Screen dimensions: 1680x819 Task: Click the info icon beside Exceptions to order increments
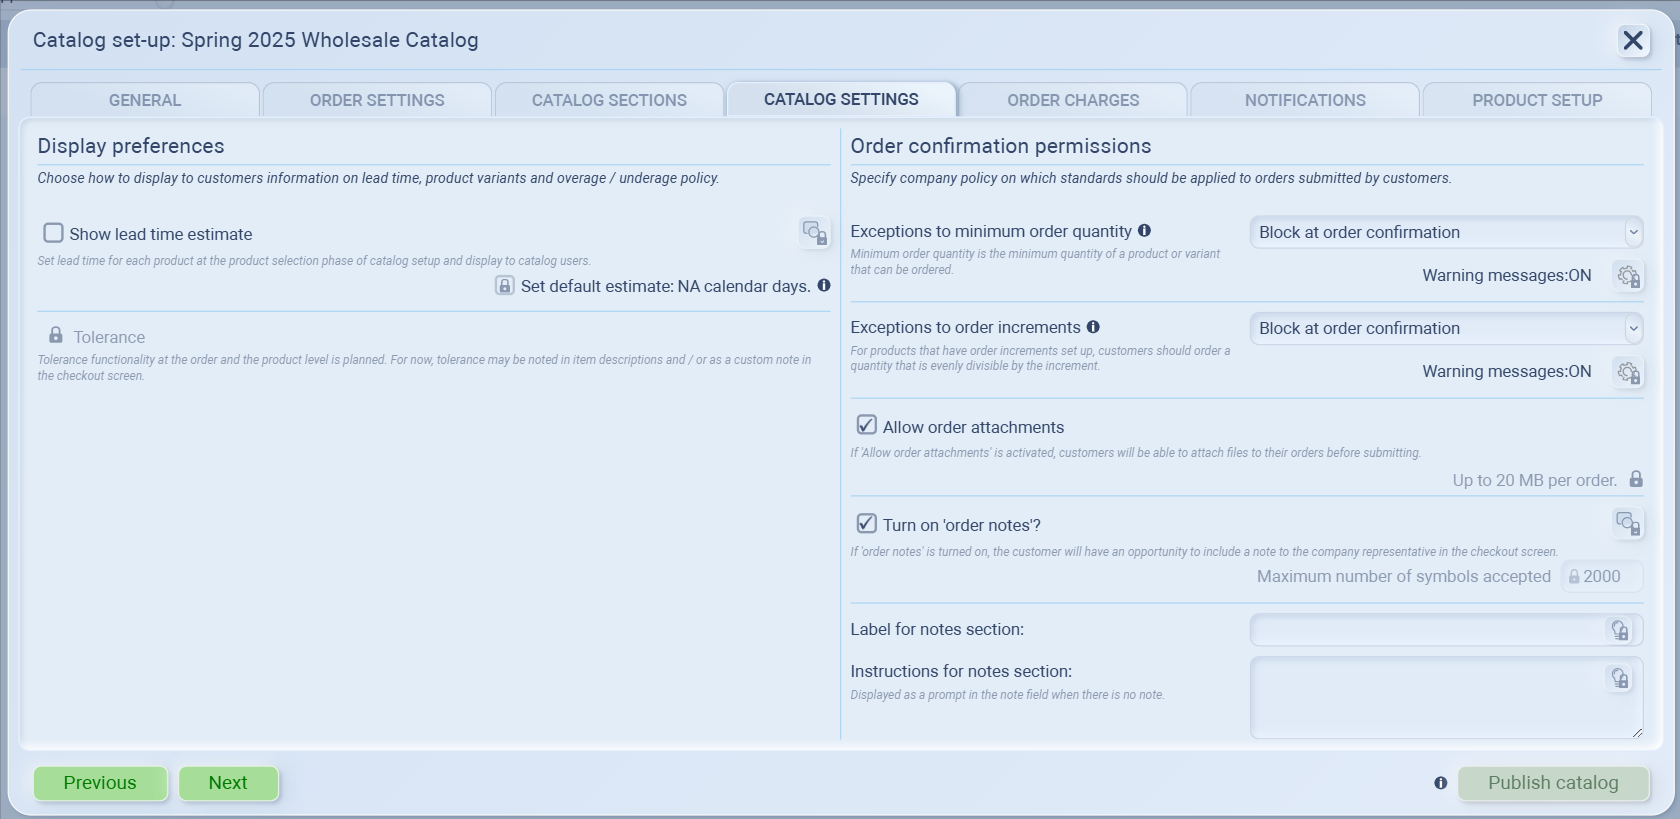tap(1093, 327)
